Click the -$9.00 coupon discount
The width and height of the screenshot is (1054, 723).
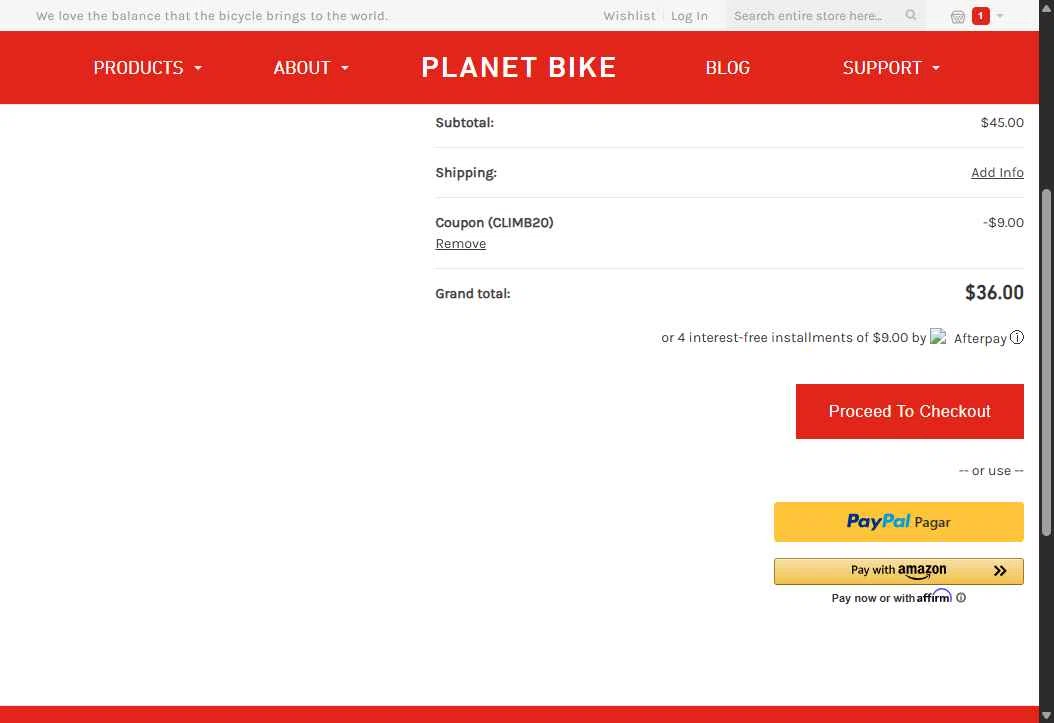(1003, 222)
